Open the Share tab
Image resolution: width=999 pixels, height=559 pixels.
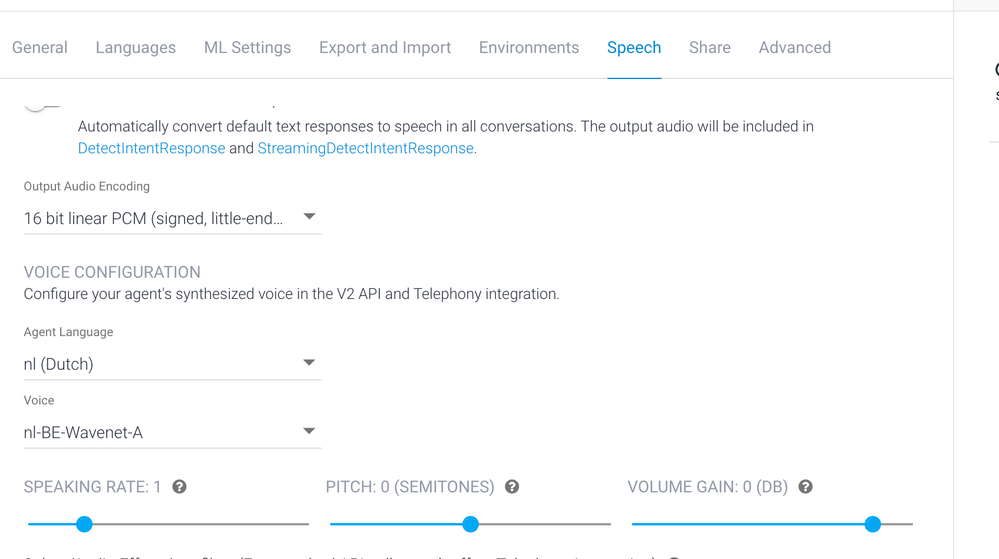(x=710, y=48)
